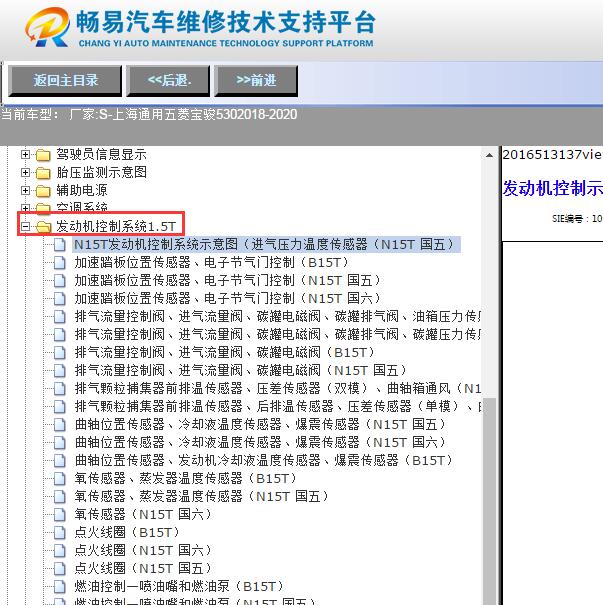
Task: Open 排气流量控制阀、碳罐电磁阀 (N15T 国五)
Action: click(x=241, y=370)
